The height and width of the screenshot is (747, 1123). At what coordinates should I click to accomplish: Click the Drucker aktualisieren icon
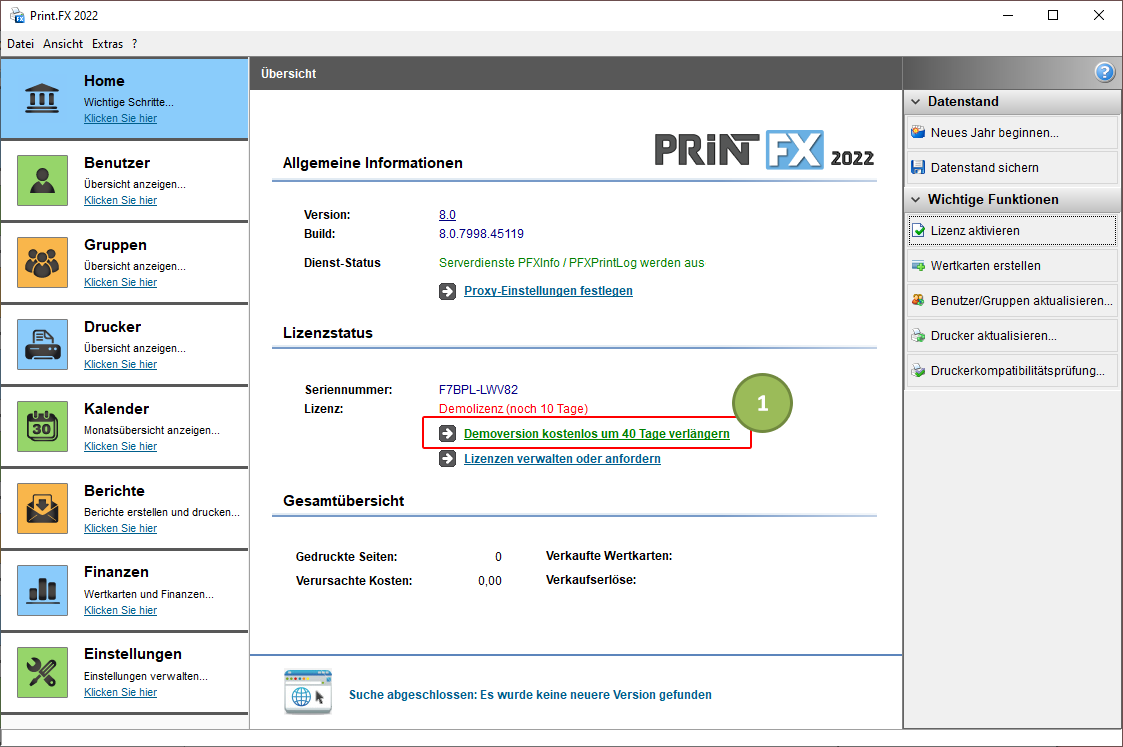point(918,336)
